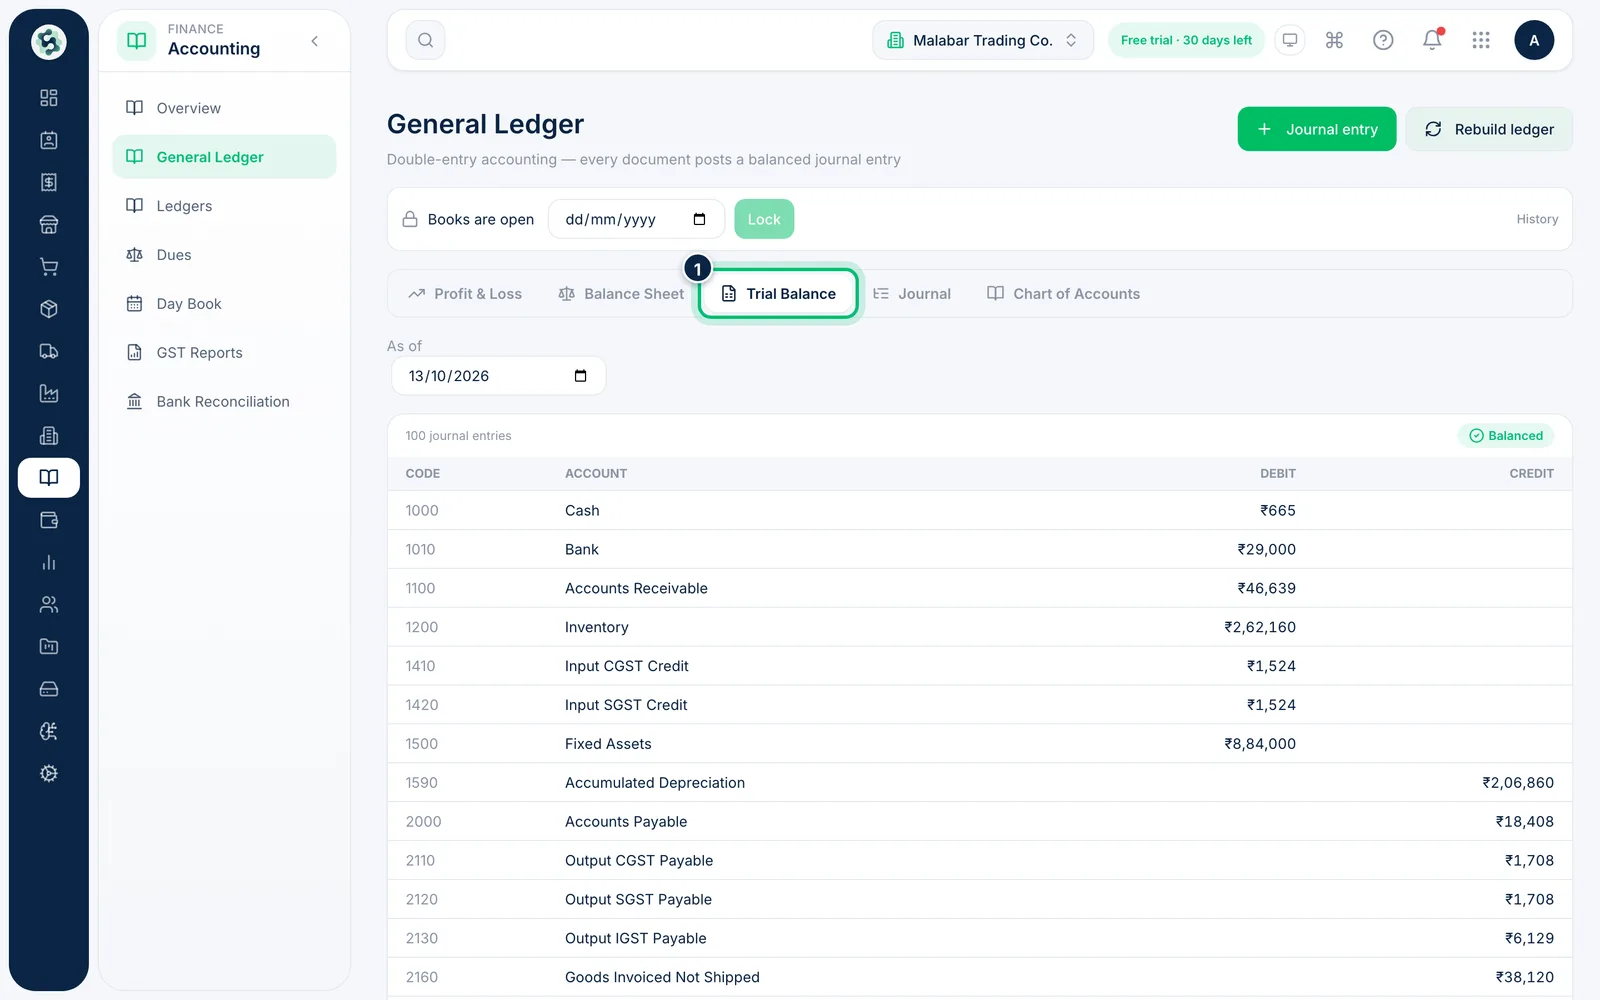Open the notifications bell
Image resolution: width=1600 pixels, height=1000 pixels.
tap(1432, 40)
